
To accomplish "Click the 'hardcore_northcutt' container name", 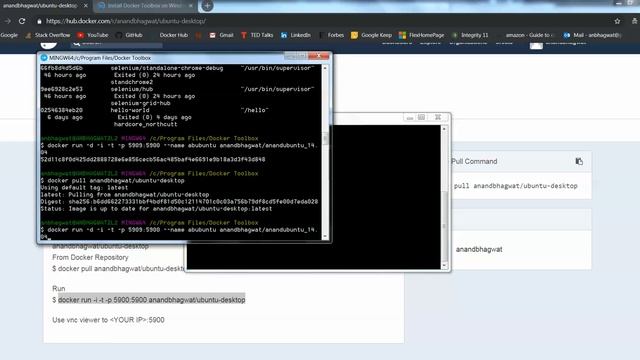I will (145, 124).
